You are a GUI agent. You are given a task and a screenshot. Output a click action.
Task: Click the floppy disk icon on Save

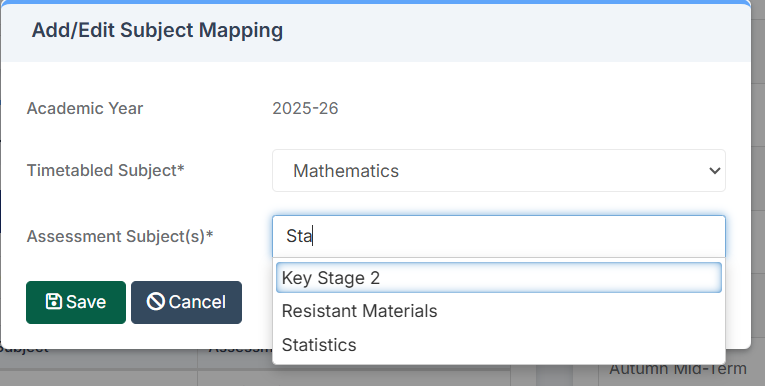pos(54,302)
